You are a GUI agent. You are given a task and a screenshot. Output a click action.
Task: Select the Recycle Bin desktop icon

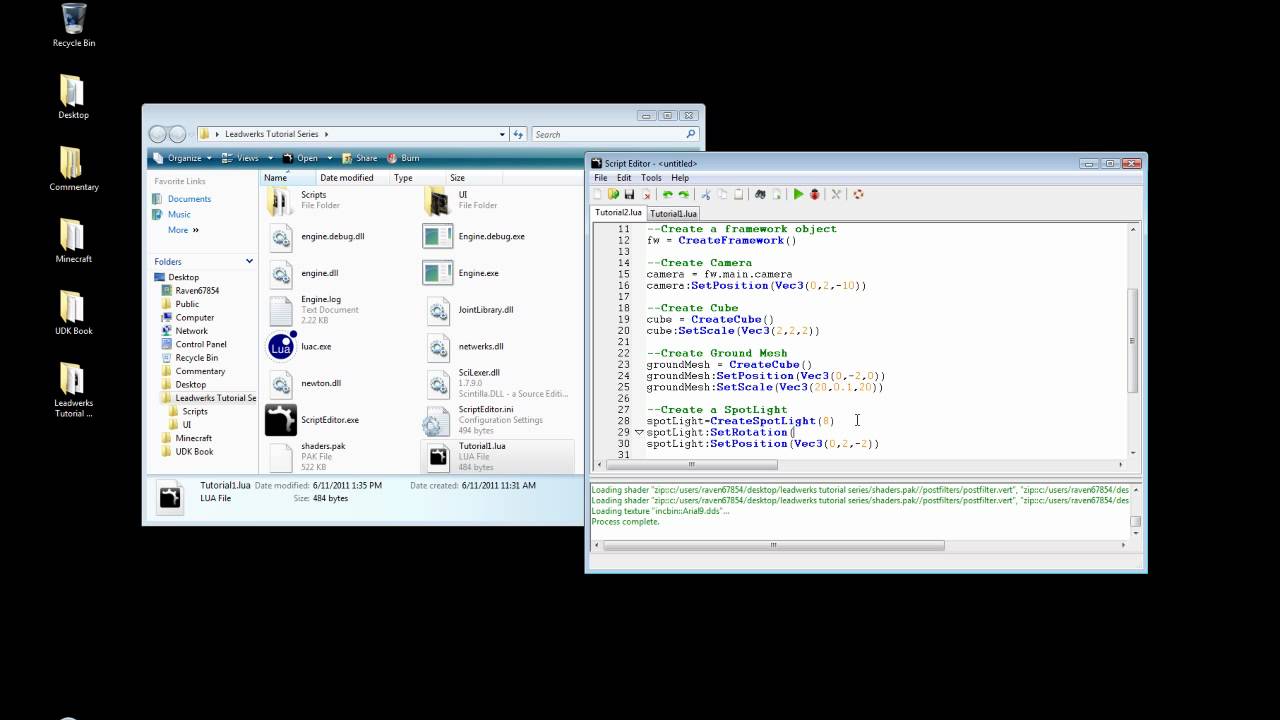(x=74, y=25)
